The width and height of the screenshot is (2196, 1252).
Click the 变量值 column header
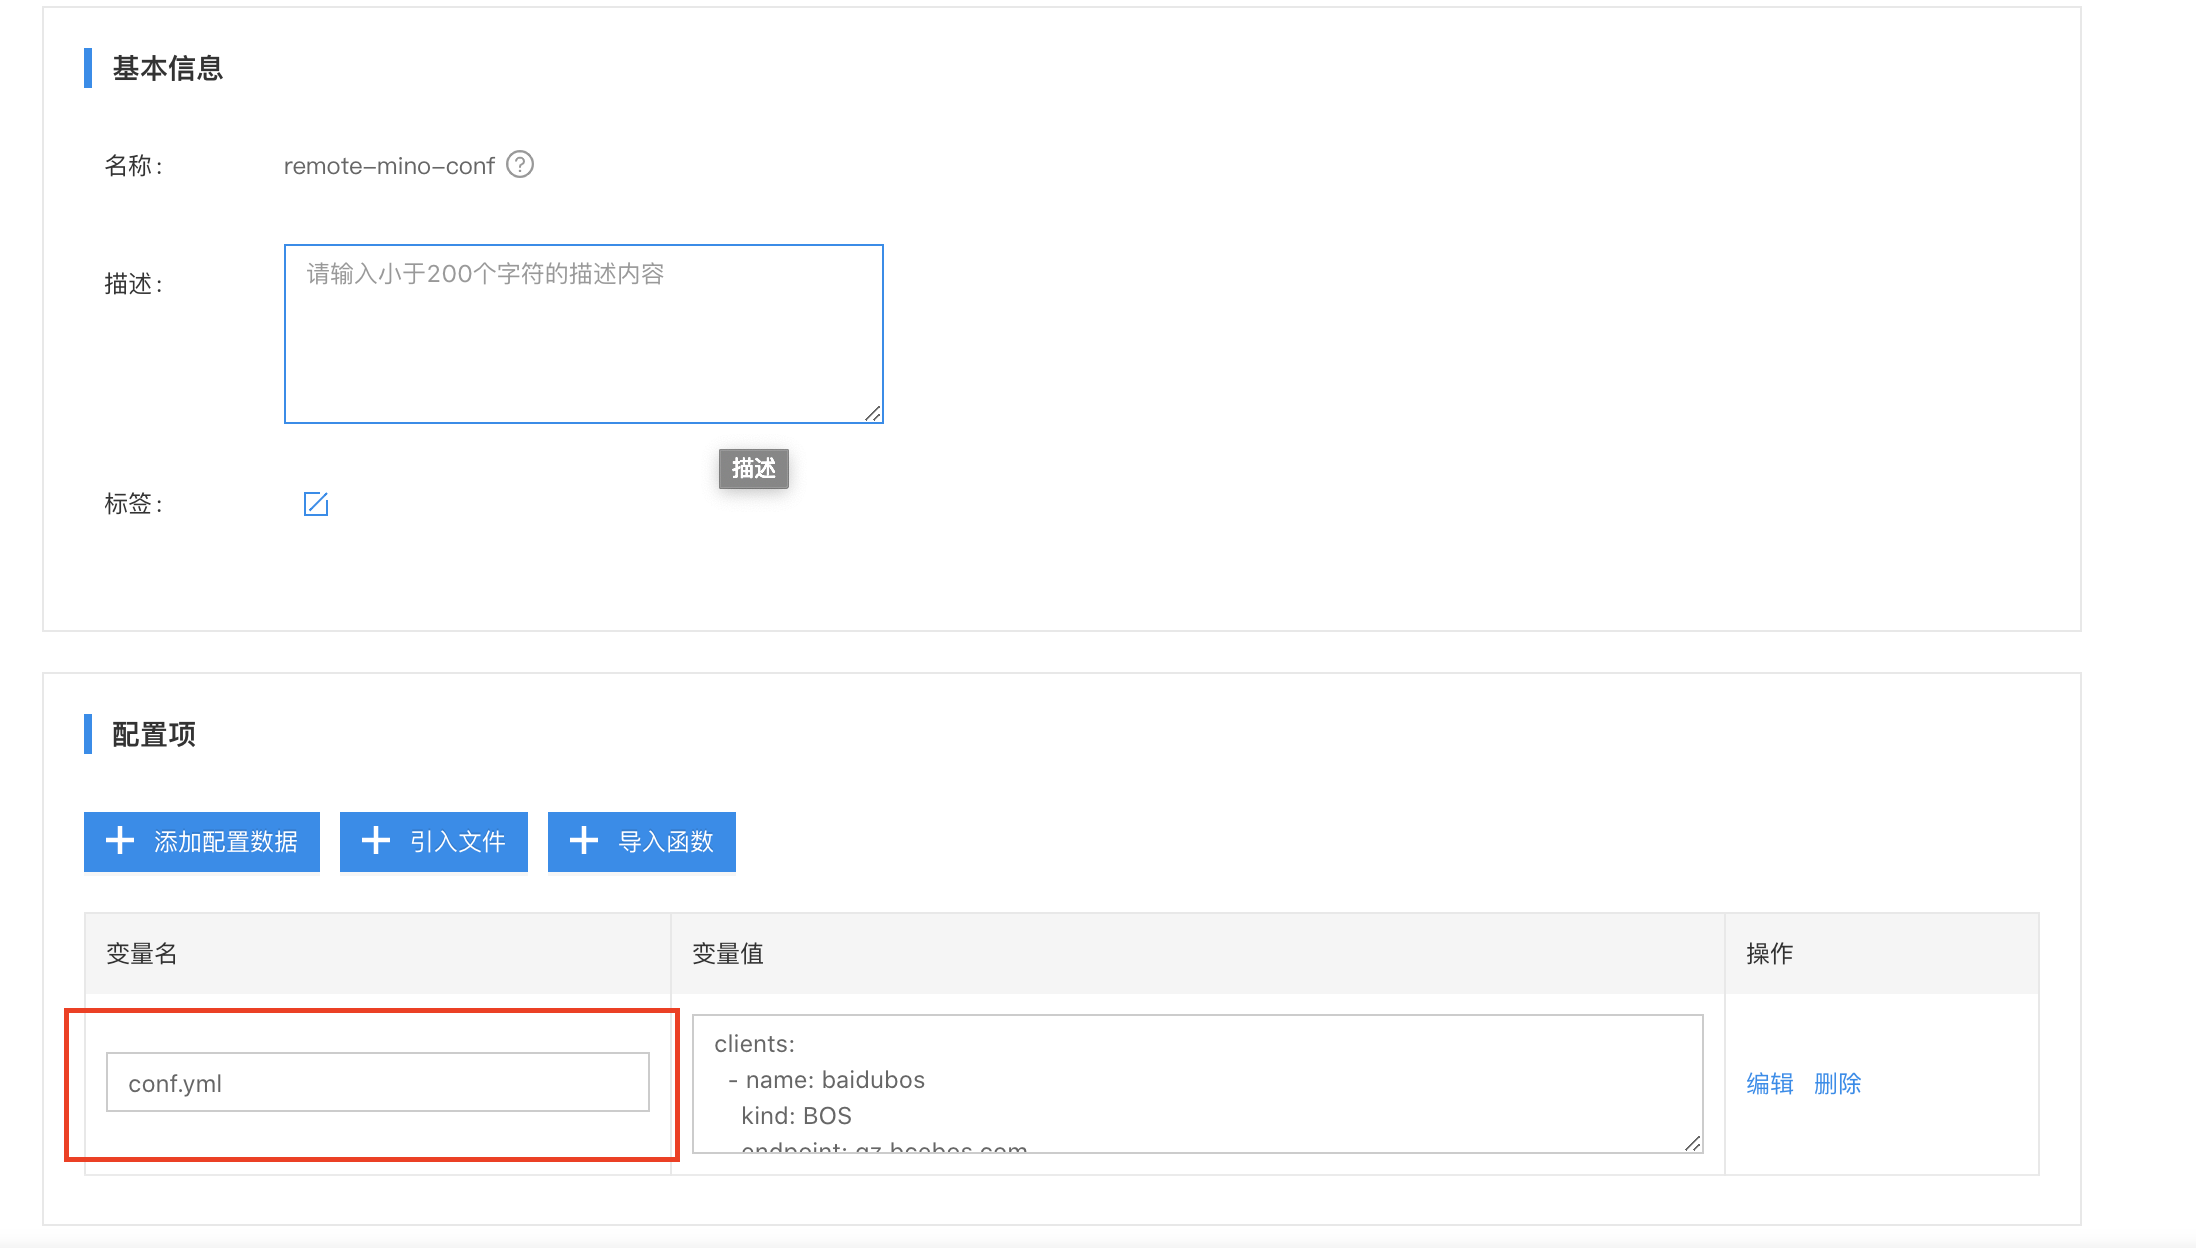coord(1198,954)
